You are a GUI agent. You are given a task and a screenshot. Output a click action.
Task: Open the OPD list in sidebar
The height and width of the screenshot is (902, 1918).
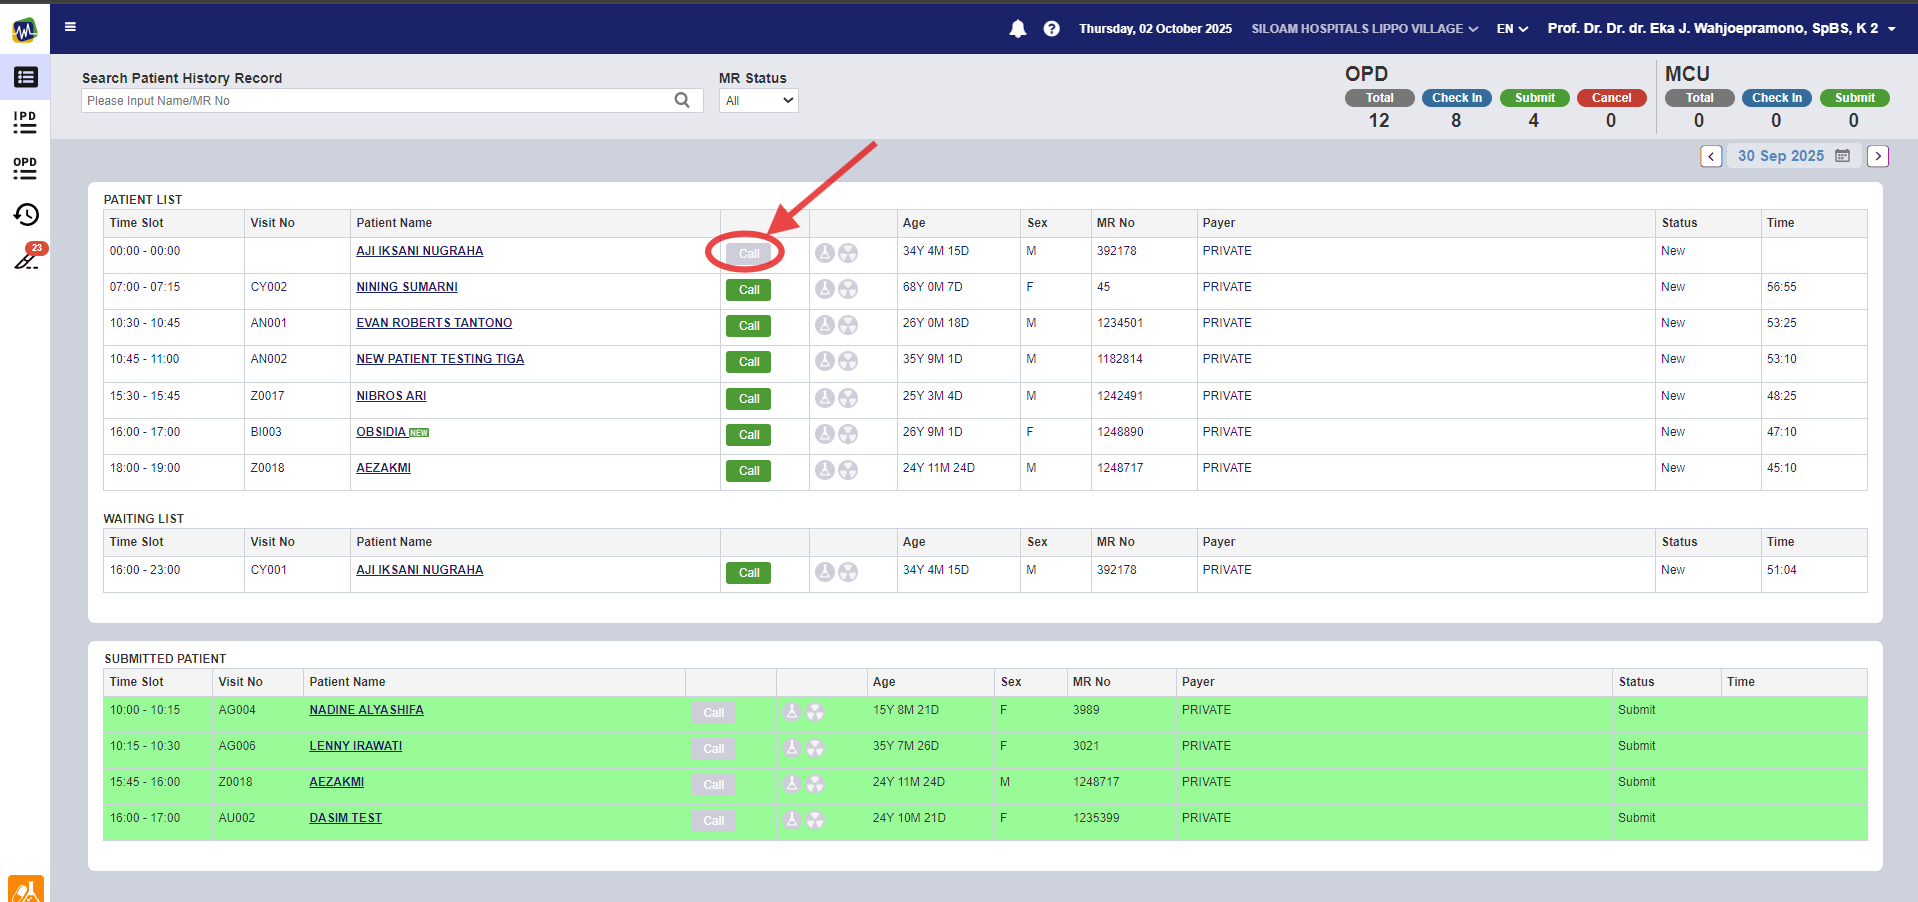[25, 168]
